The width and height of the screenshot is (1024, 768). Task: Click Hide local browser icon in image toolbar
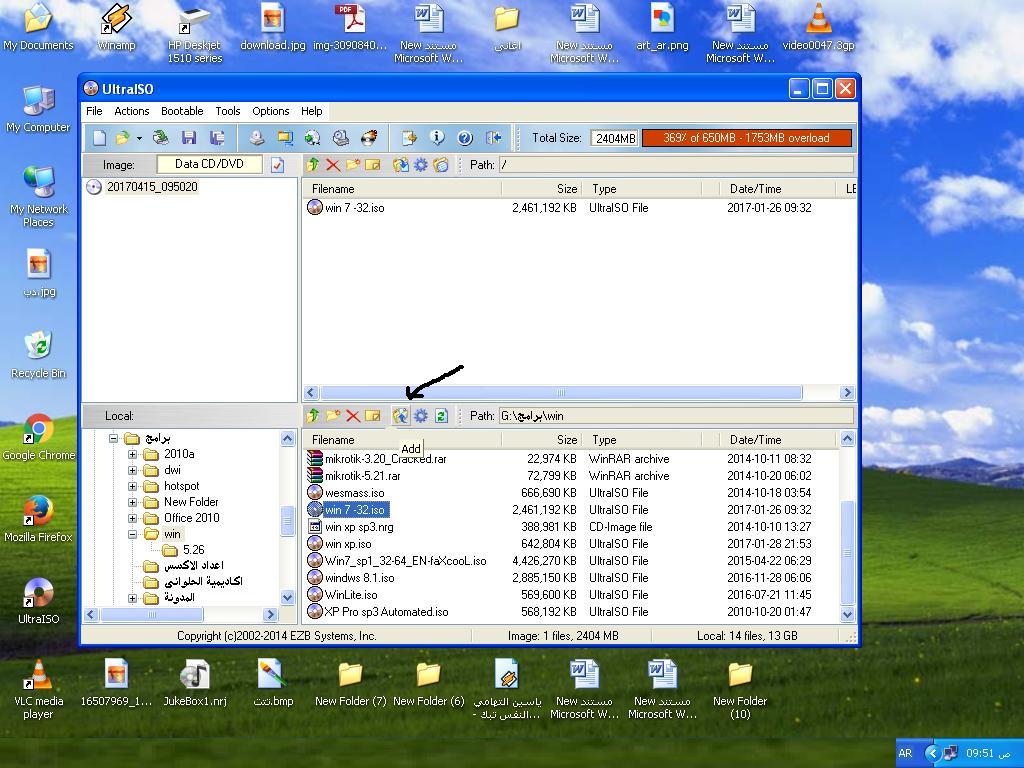click(441, 165)
